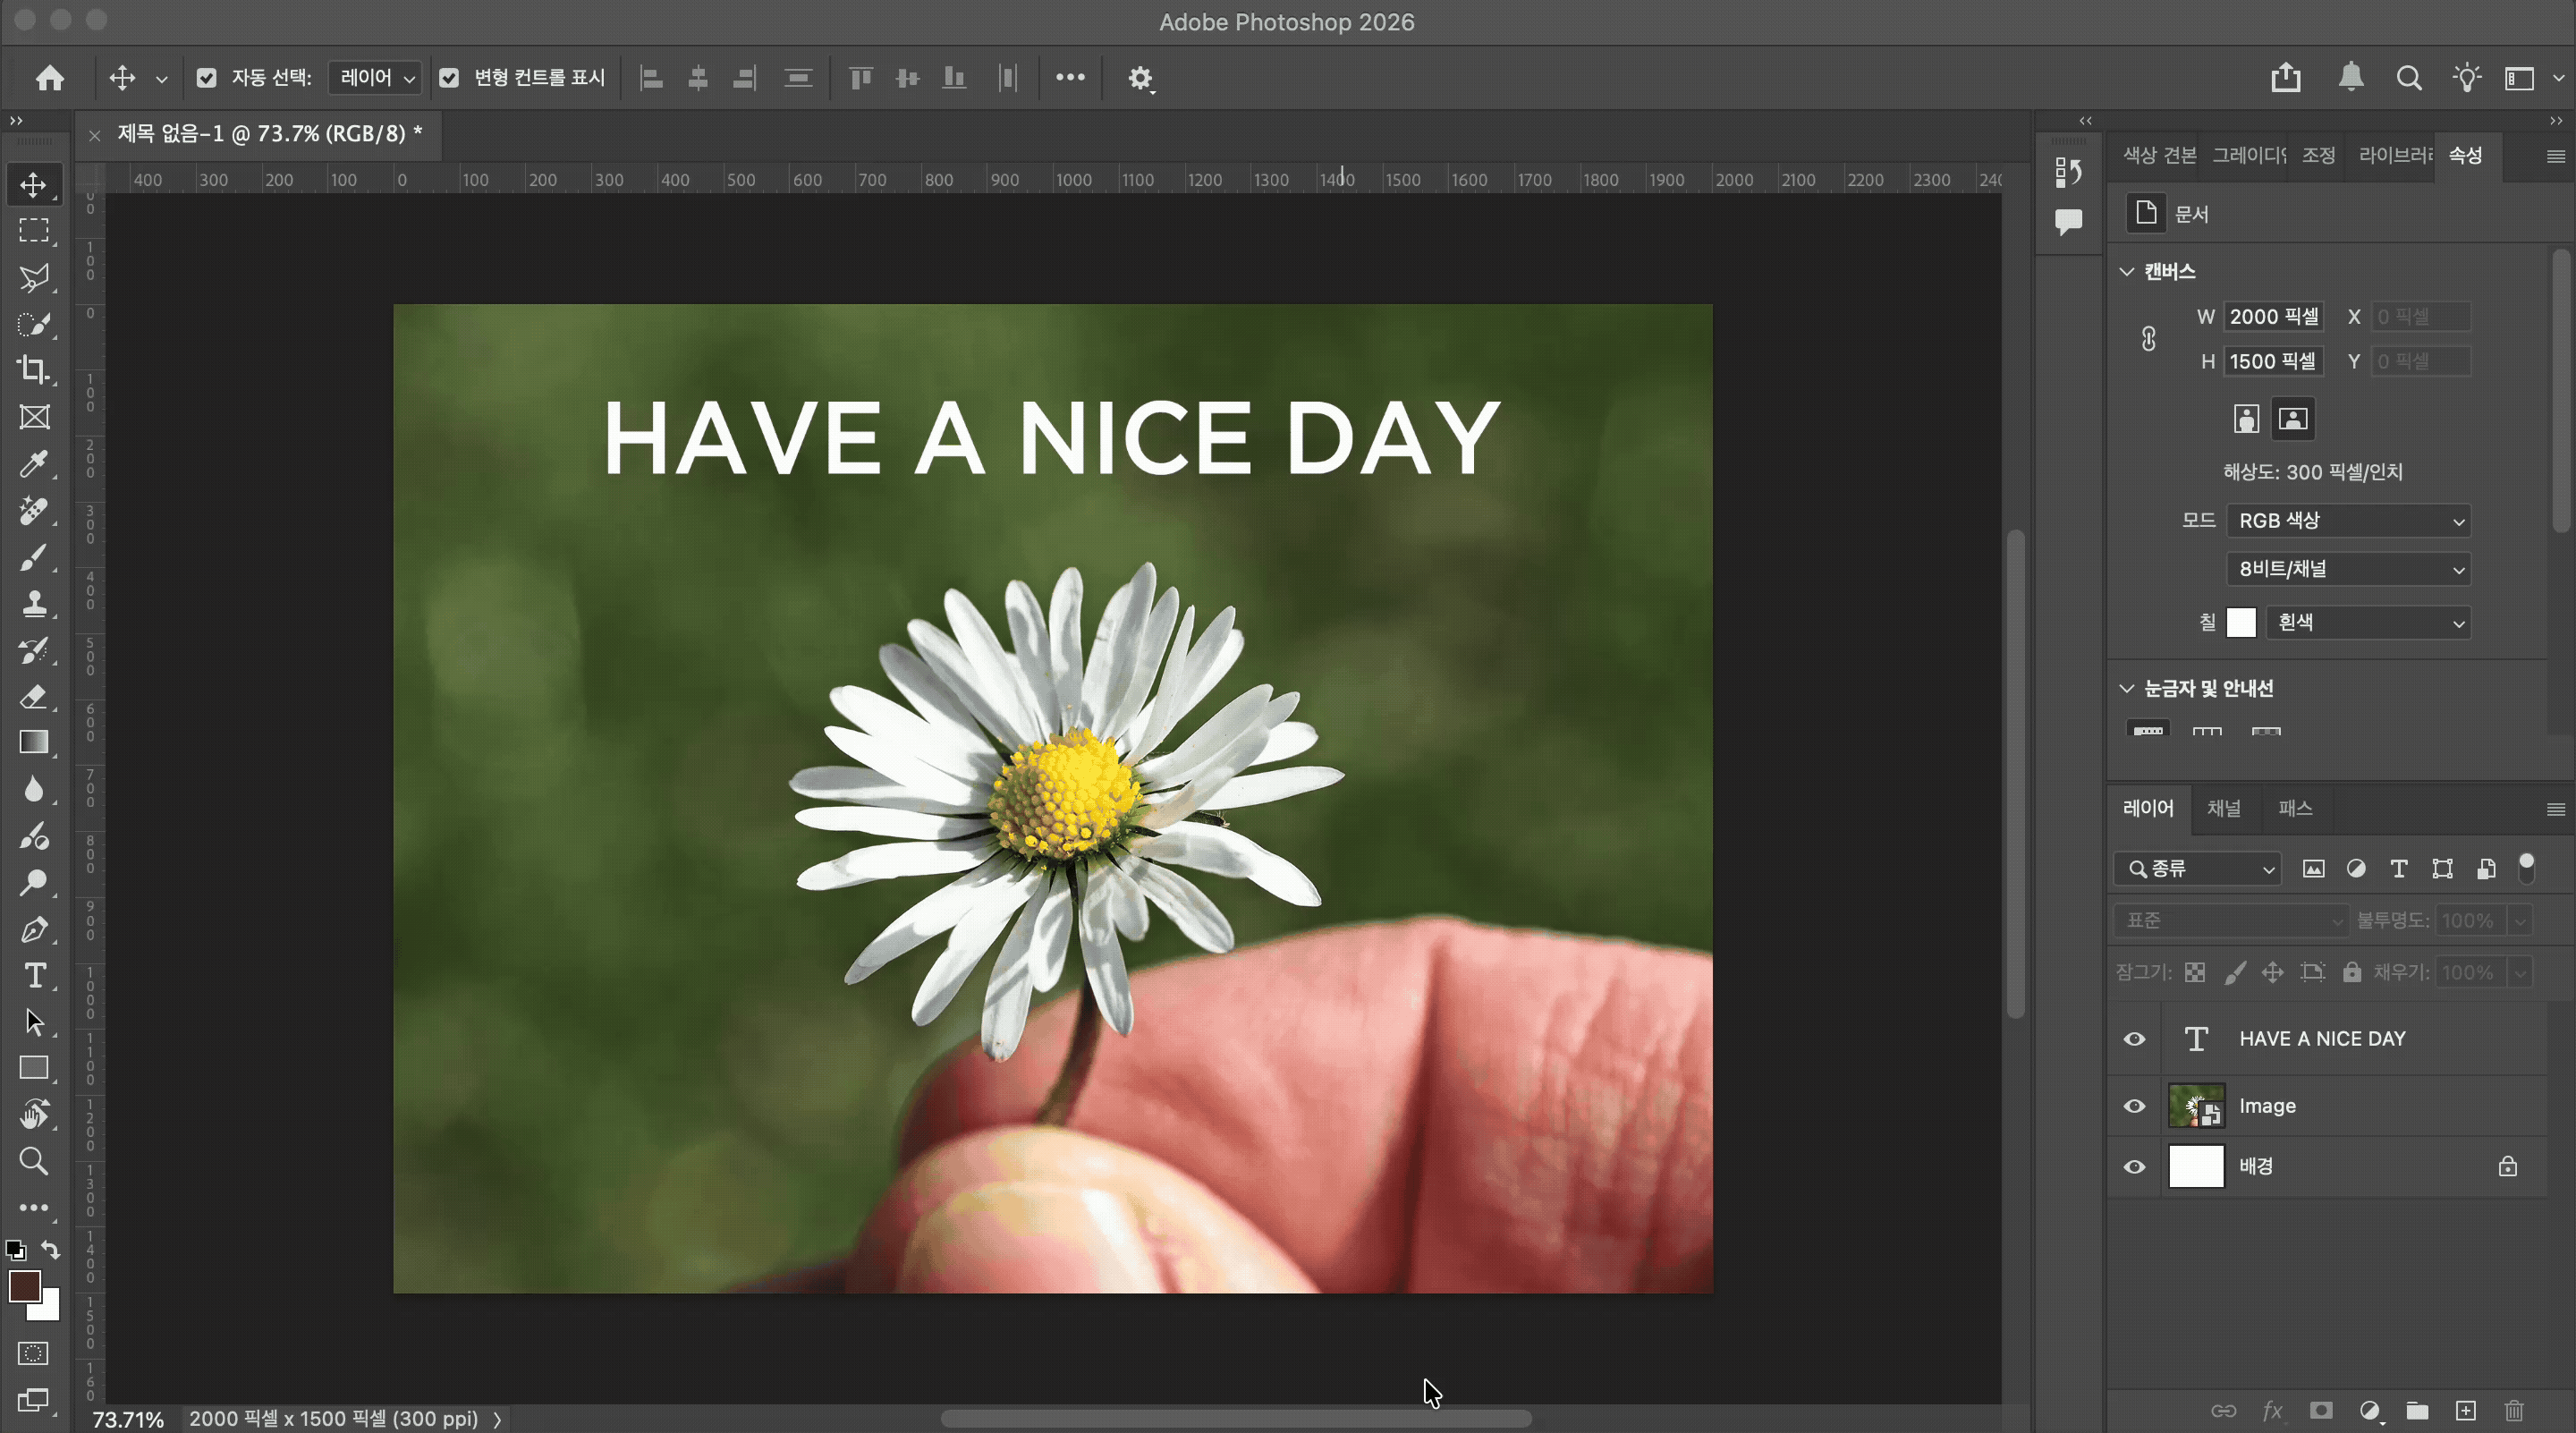The image size is (2576, 1433).
Task: Set canvas orientation to landscape
Action: pyautogui.click(x=2293, y=419)
